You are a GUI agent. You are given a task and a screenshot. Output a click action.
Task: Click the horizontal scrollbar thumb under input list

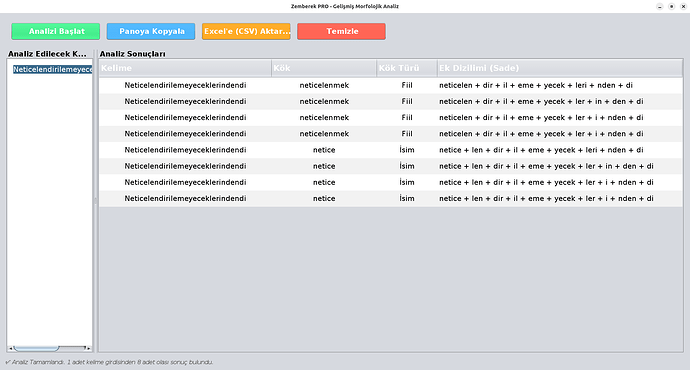point(36,348)
